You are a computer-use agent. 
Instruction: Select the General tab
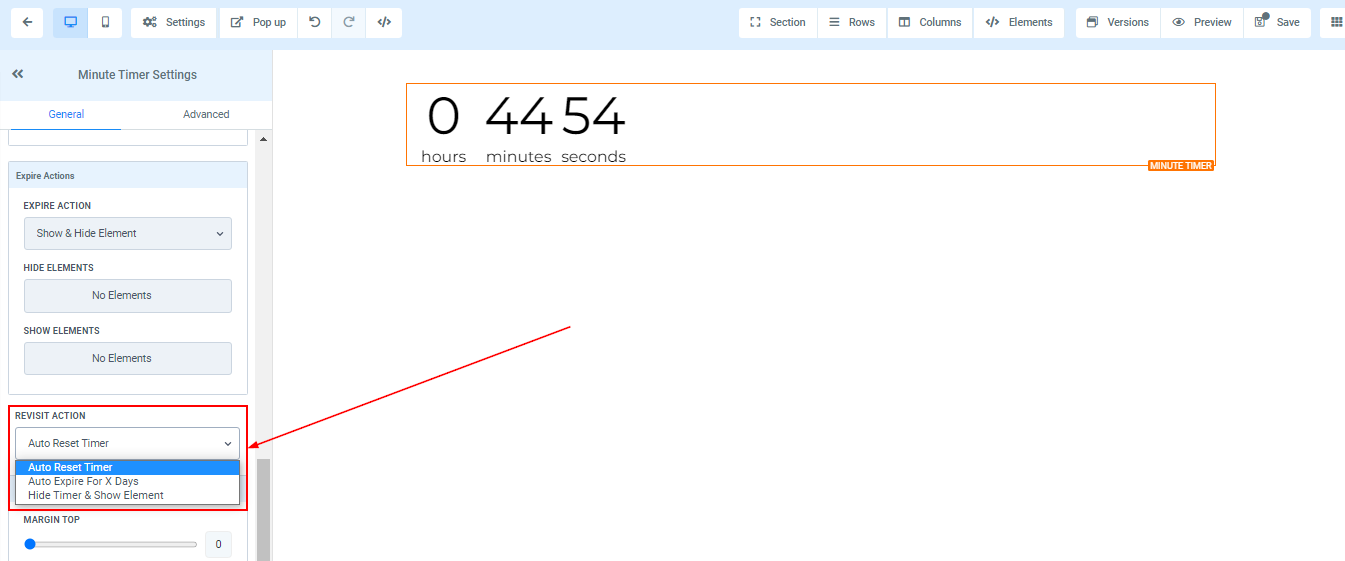point(66,114)
